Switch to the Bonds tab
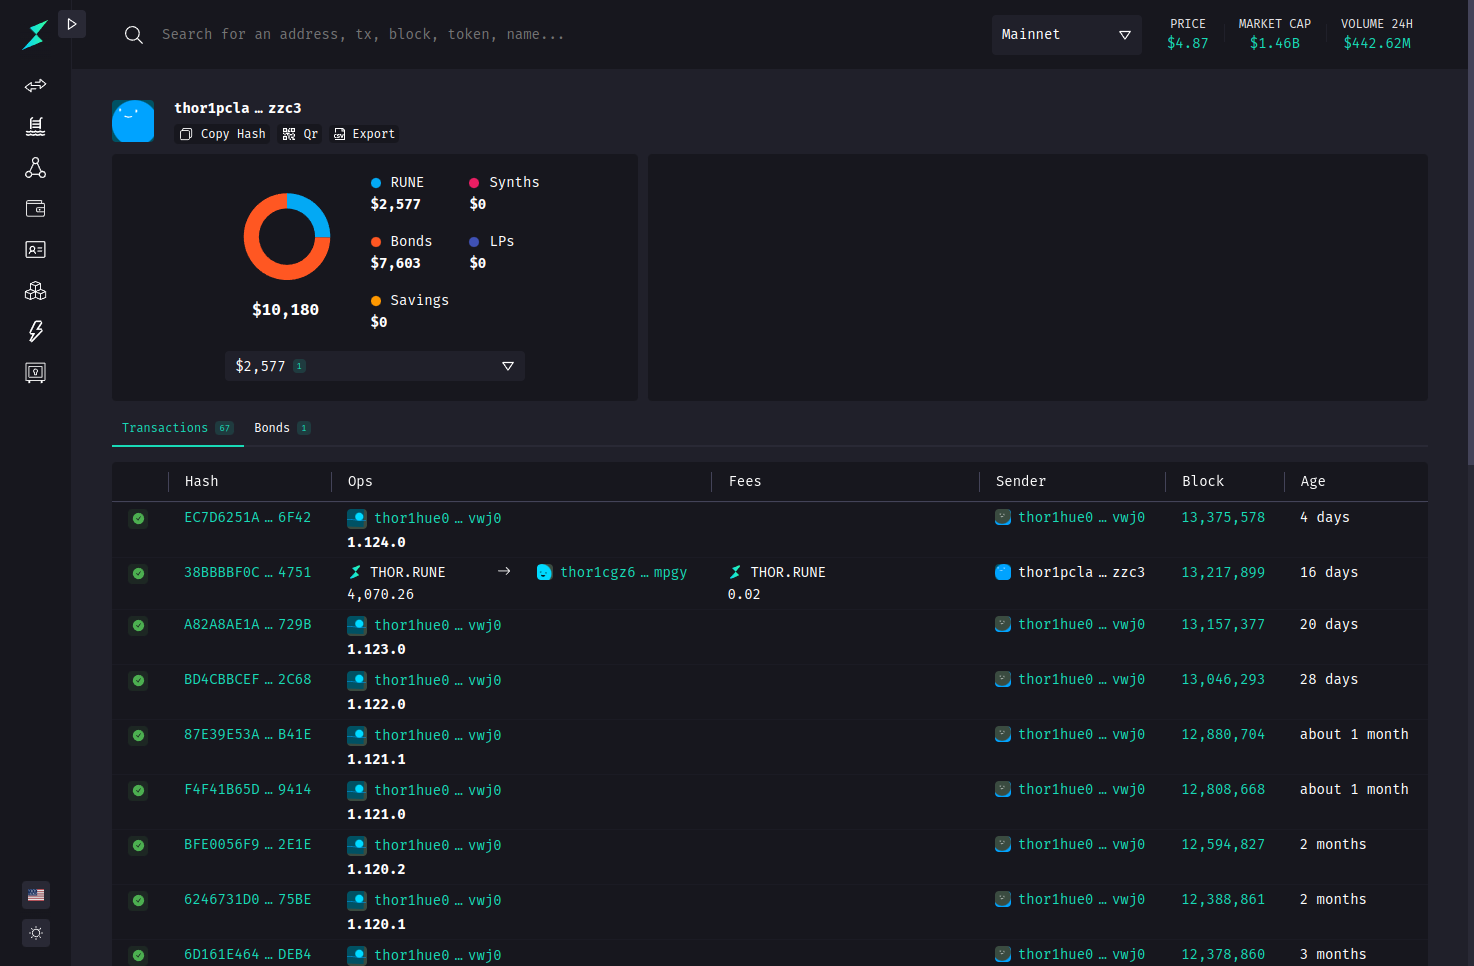The height and width of the screenshot is (966, 1474). pyautogui.click(x=282, y=428)
